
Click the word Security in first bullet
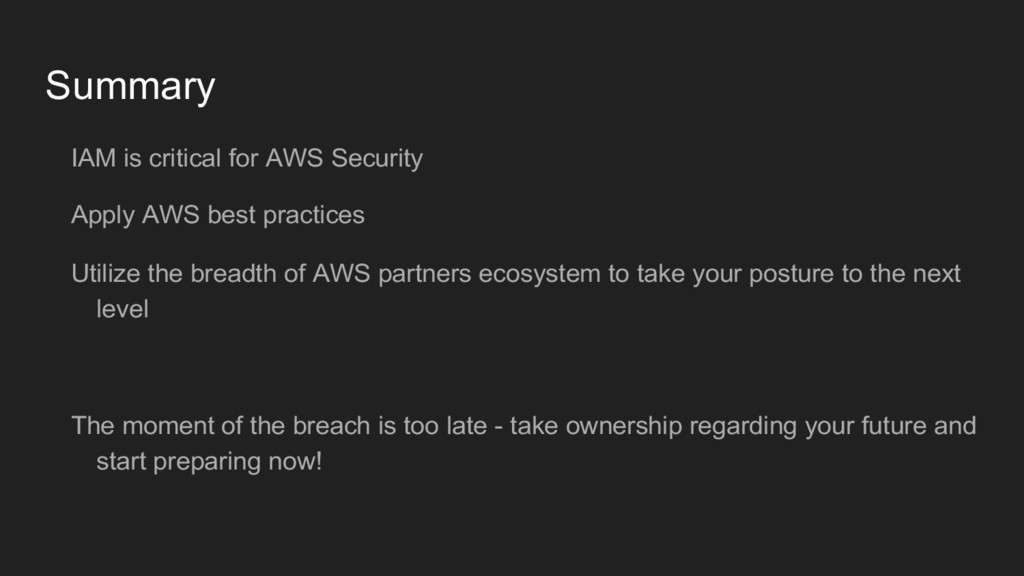pyautogui.click(x=377, y=159)
